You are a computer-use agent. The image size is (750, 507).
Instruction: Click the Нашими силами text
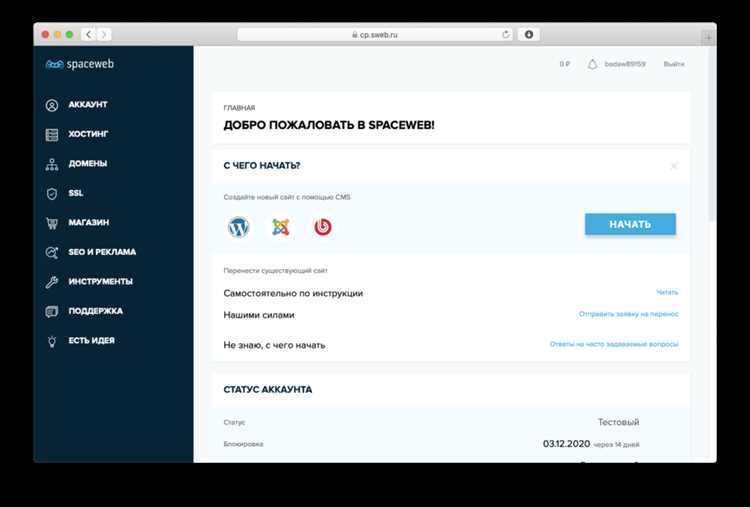pos(259,315)
